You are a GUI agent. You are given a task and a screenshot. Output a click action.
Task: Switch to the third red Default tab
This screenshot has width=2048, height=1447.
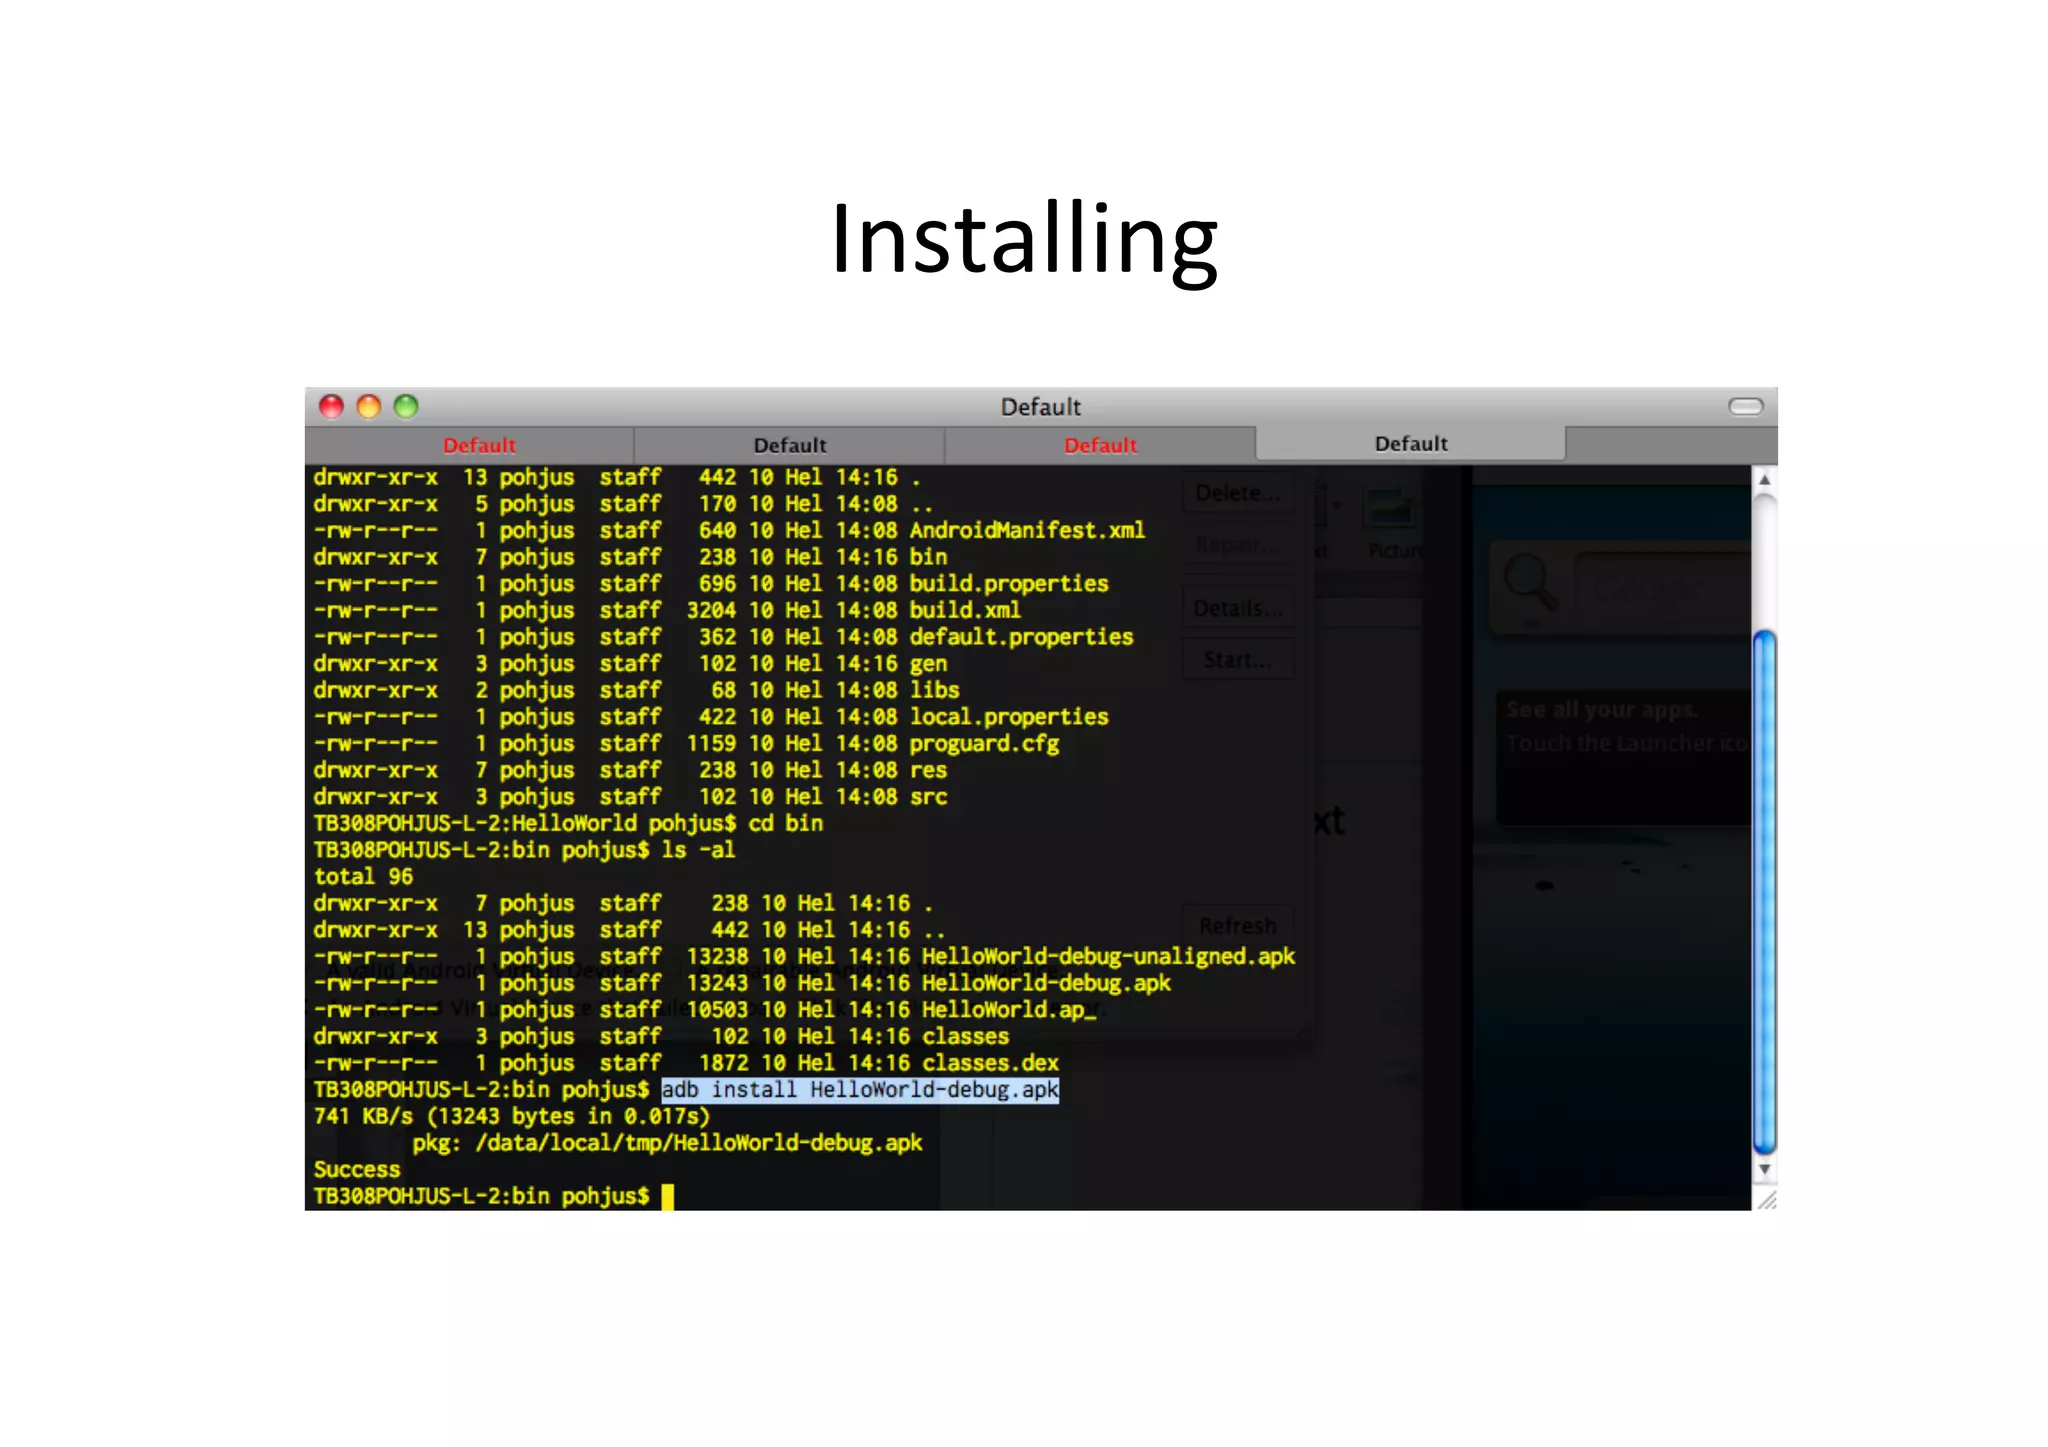(1100, 445)
